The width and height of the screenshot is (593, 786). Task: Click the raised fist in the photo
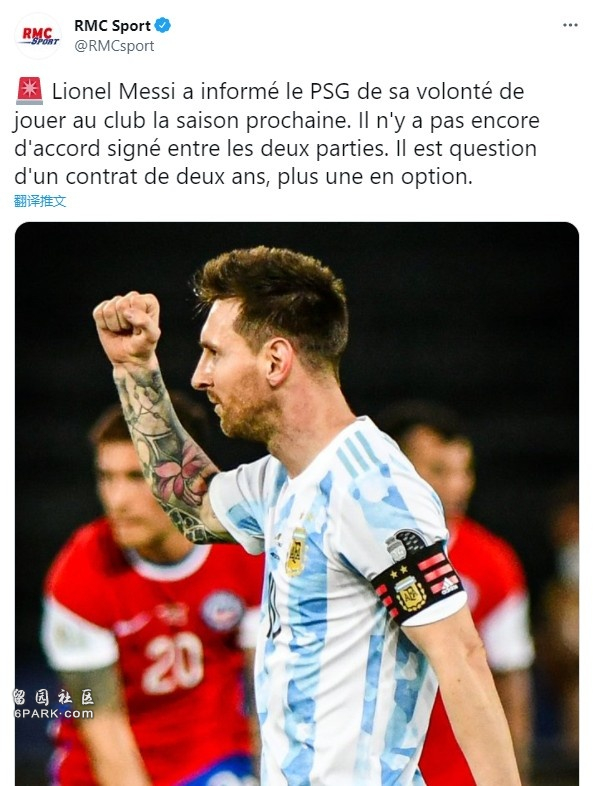click(x=127, y=326)
